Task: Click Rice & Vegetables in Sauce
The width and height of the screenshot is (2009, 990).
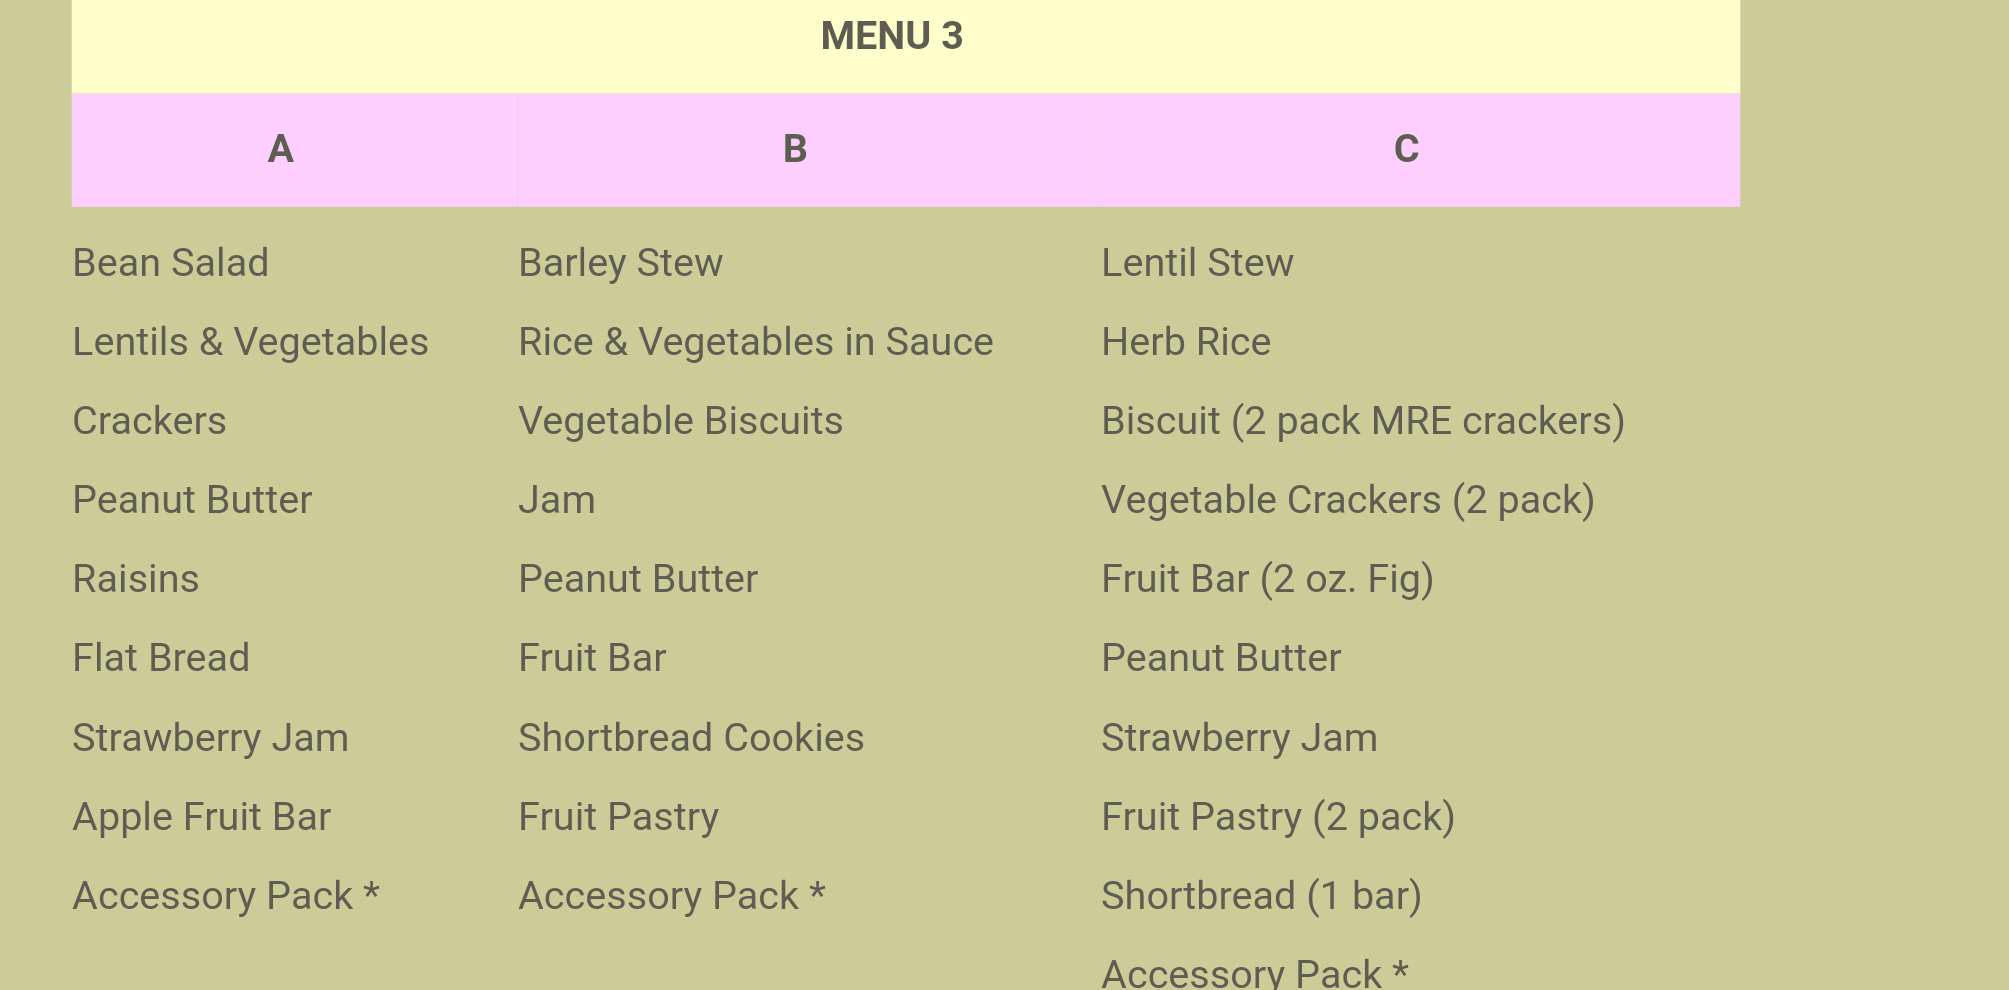Action: point(756,342)
